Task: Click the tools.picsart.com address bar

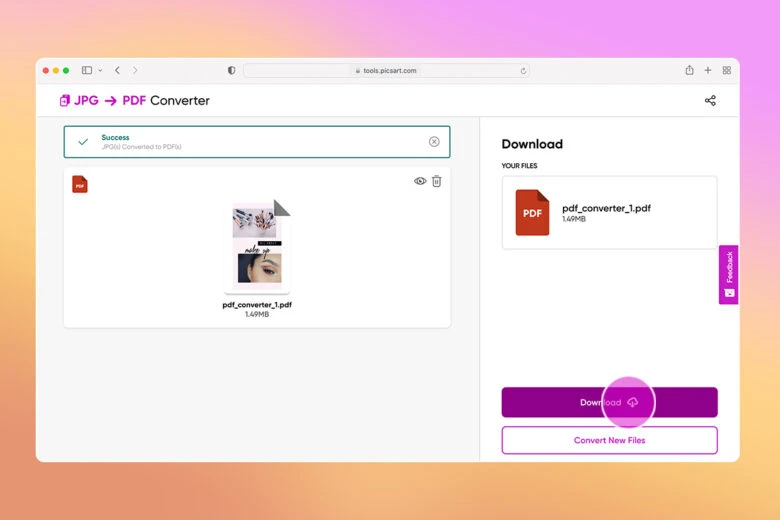Action: tap(386, 70)
